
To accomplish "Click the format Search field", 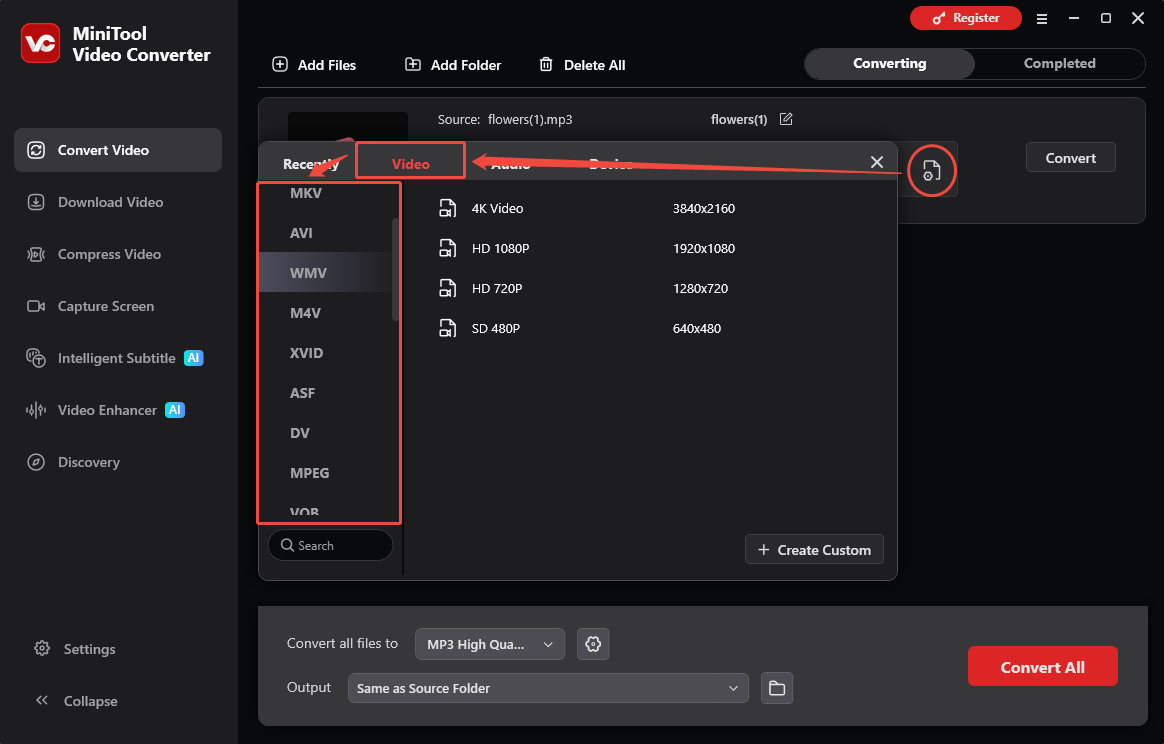I will (330, 545).
